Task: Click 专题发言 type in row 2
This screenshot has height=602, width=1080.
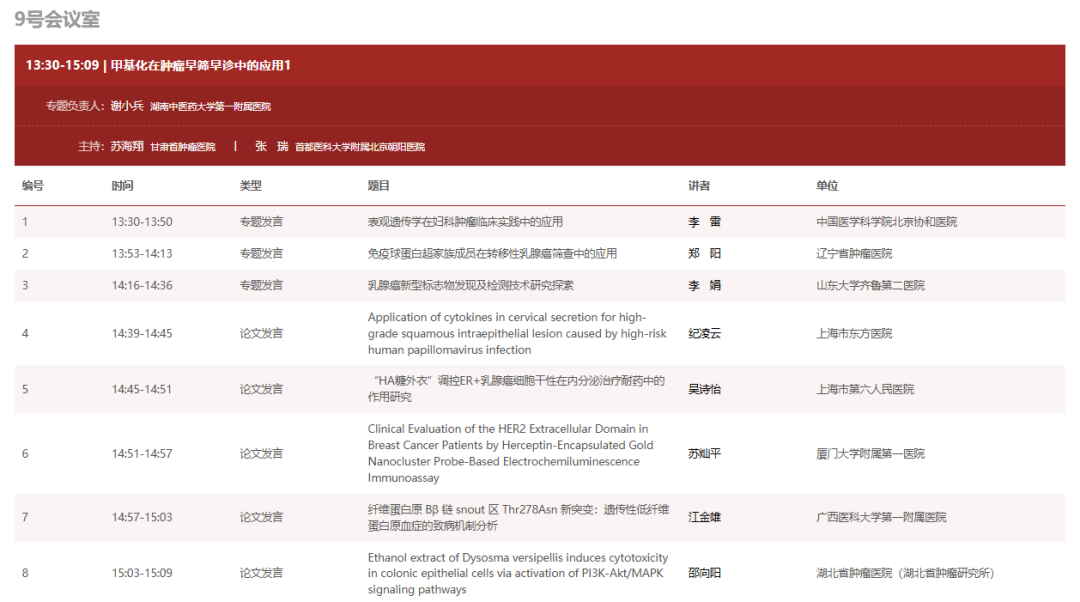Action: 261,253
